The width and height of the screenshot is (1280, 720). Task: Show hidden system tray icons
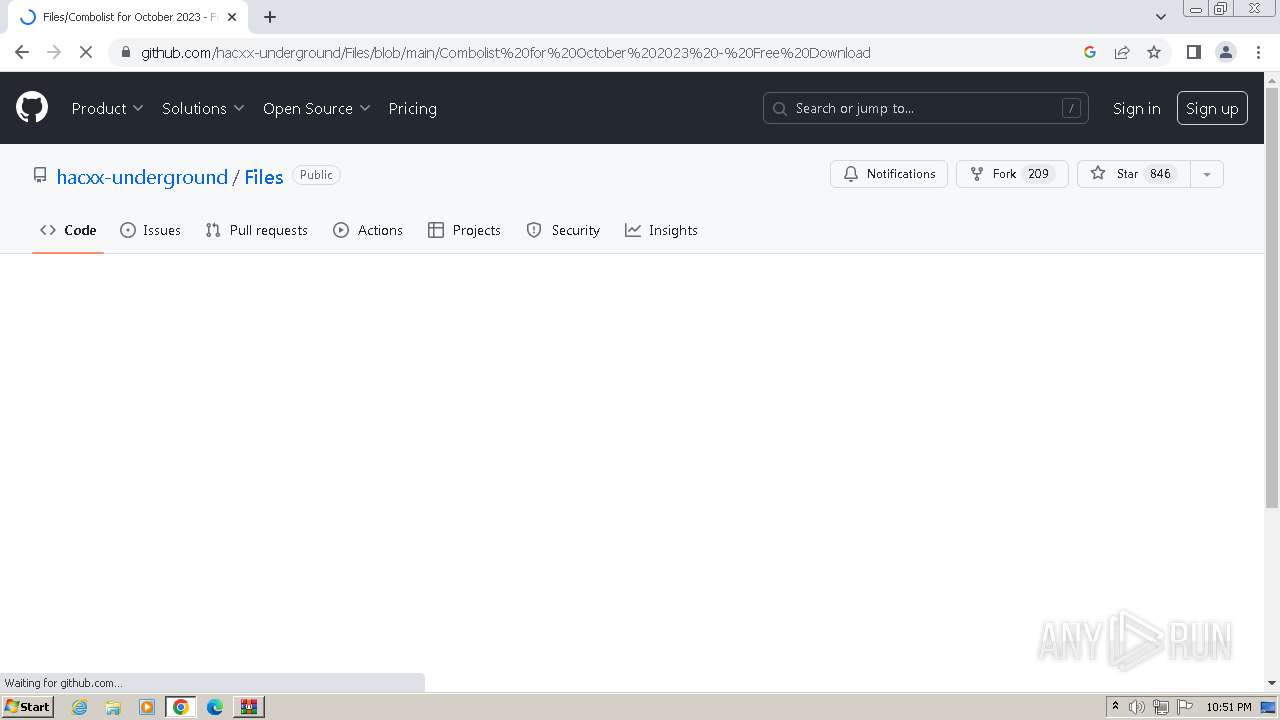[1115, 707]
